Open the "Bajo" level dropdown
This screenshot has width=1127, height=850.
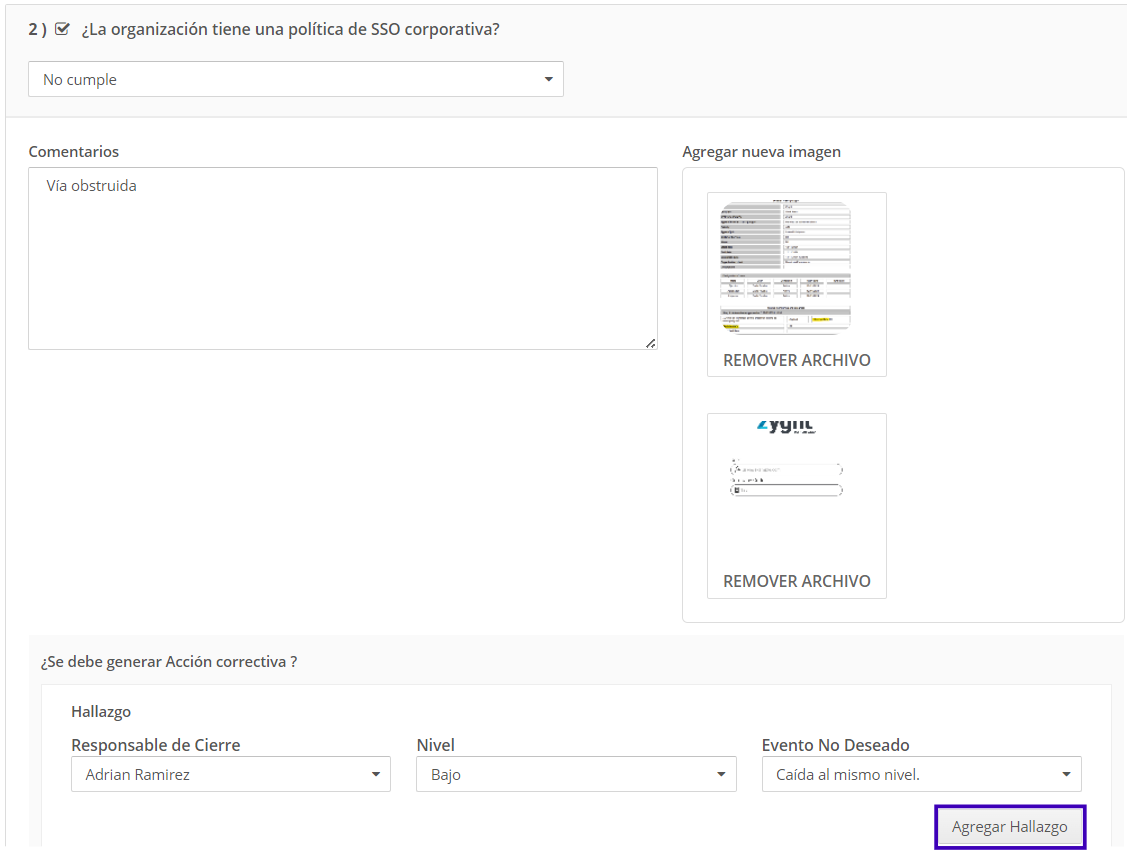[576, 773]
